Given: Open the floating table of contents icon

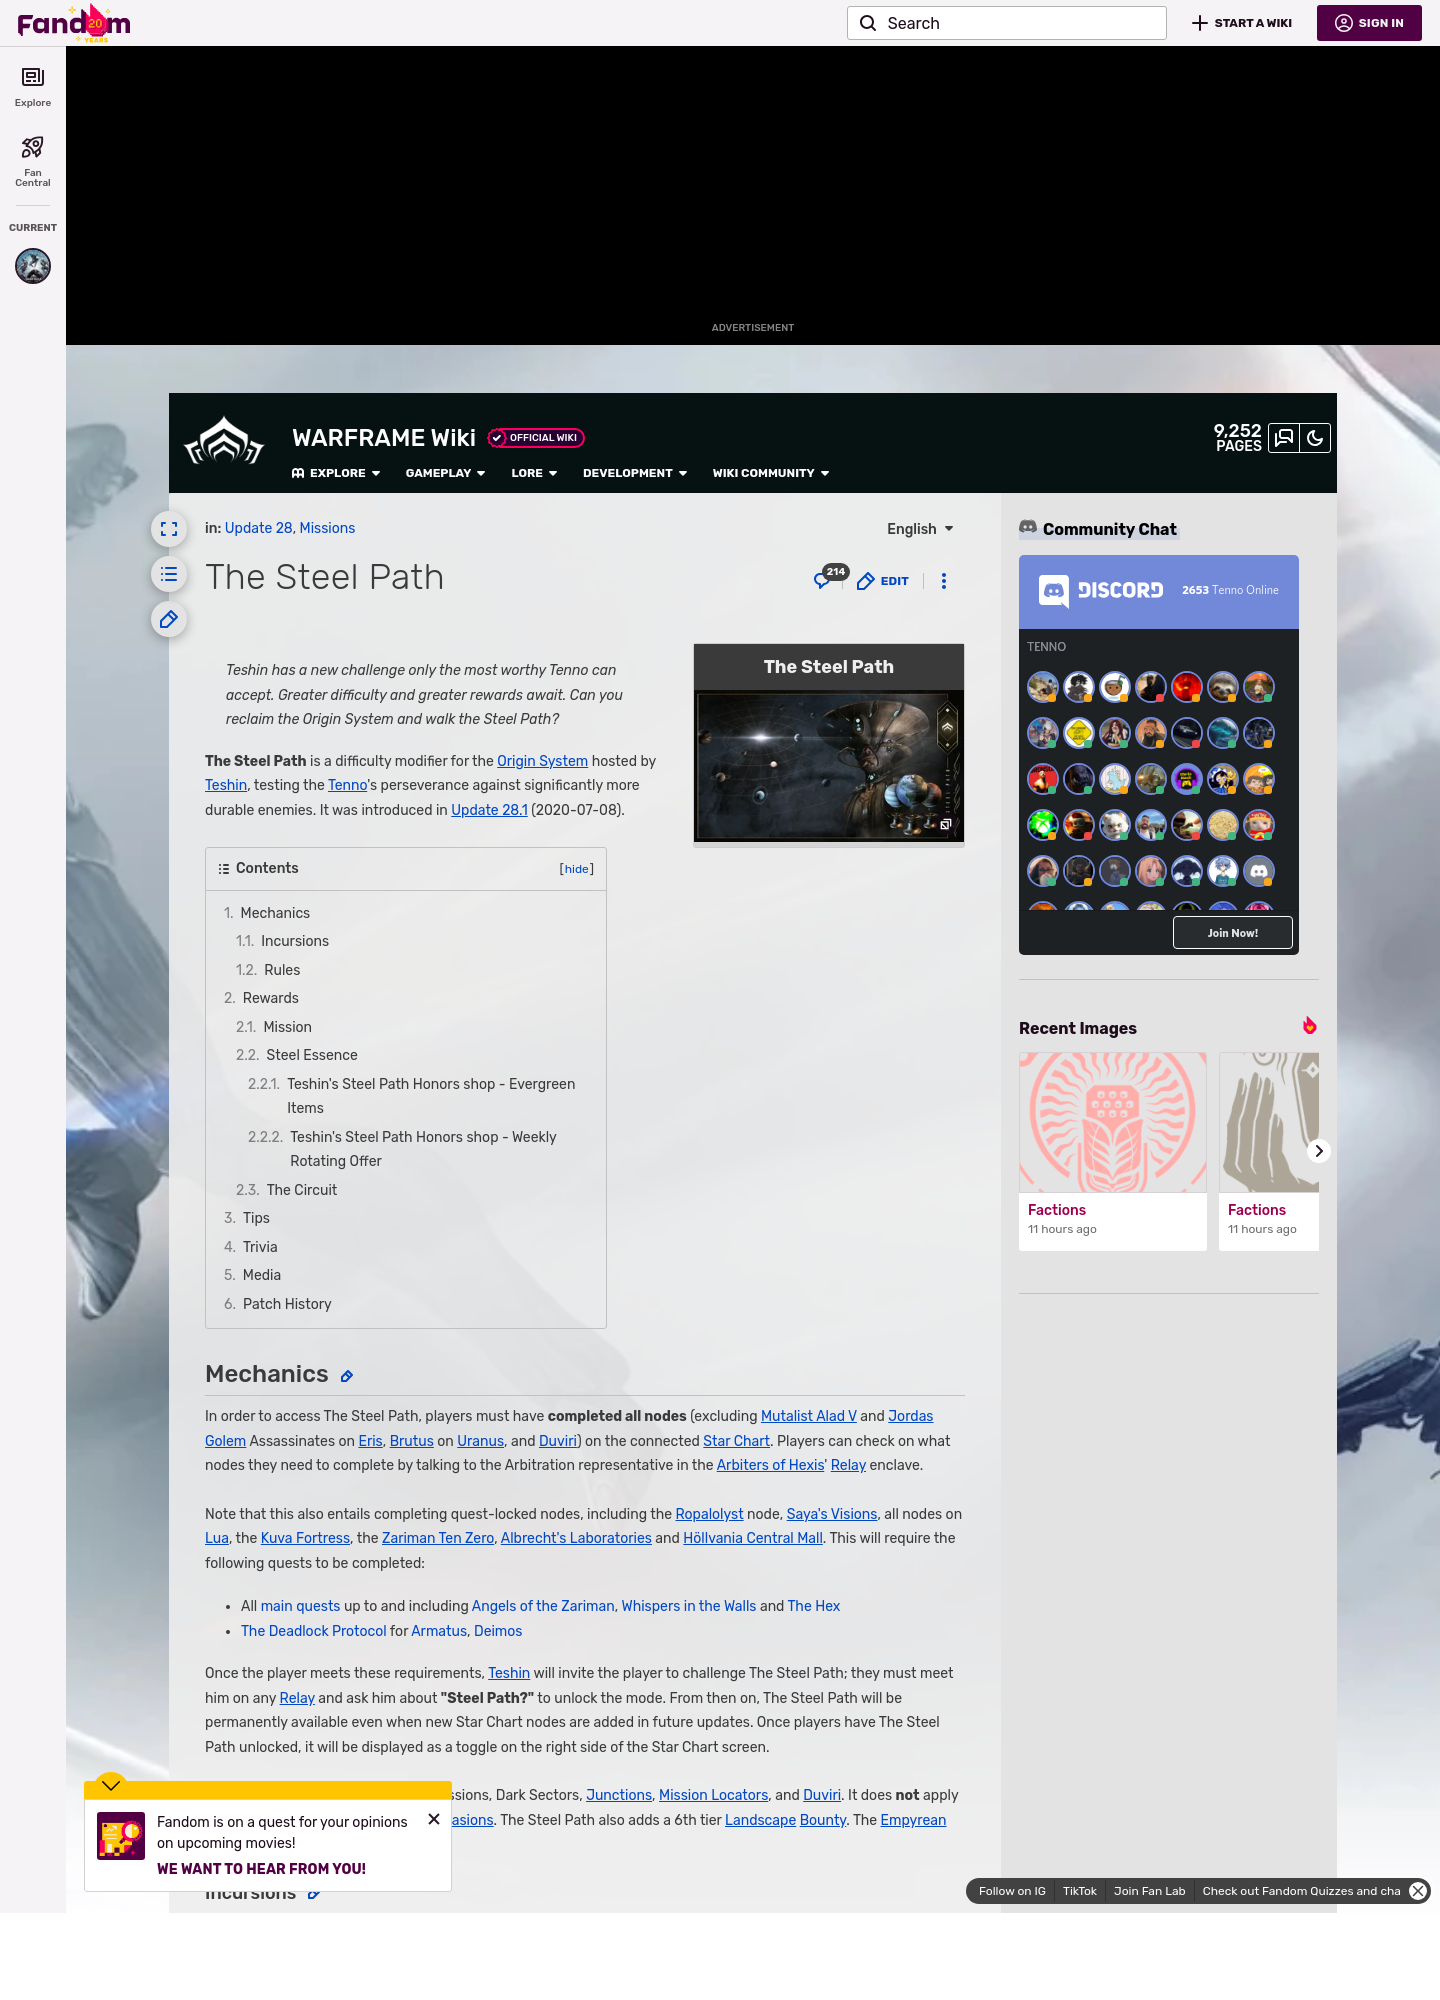Looking at the screenshot, I should point(169,574).
